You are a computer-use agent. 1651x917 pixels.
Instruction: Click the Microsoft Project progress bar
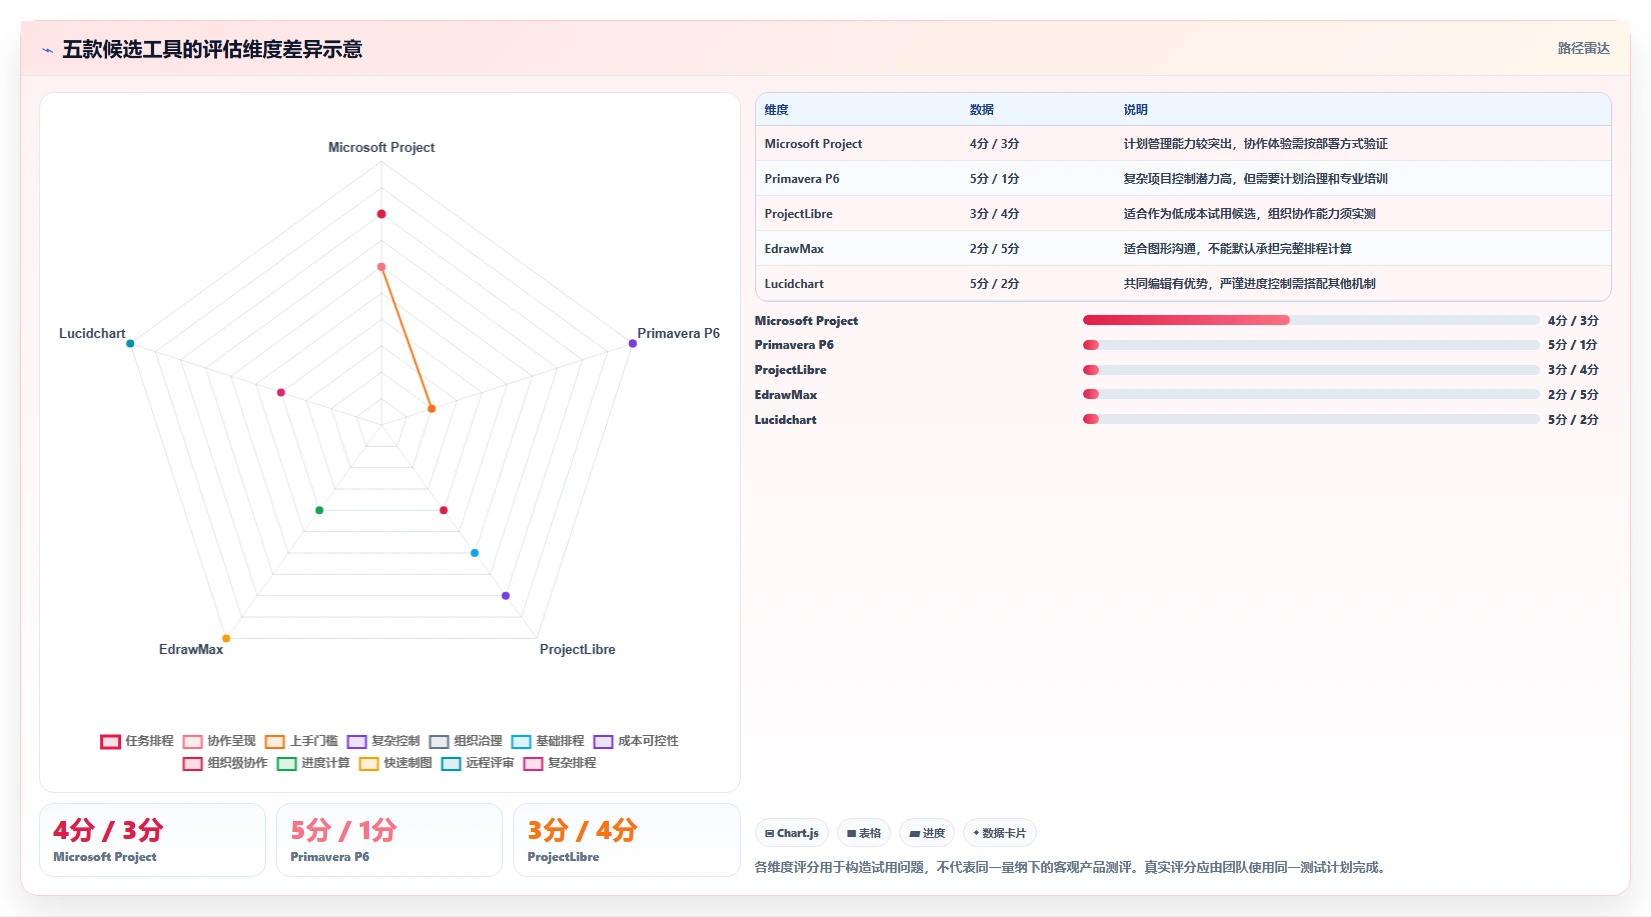coord(1311,320)
